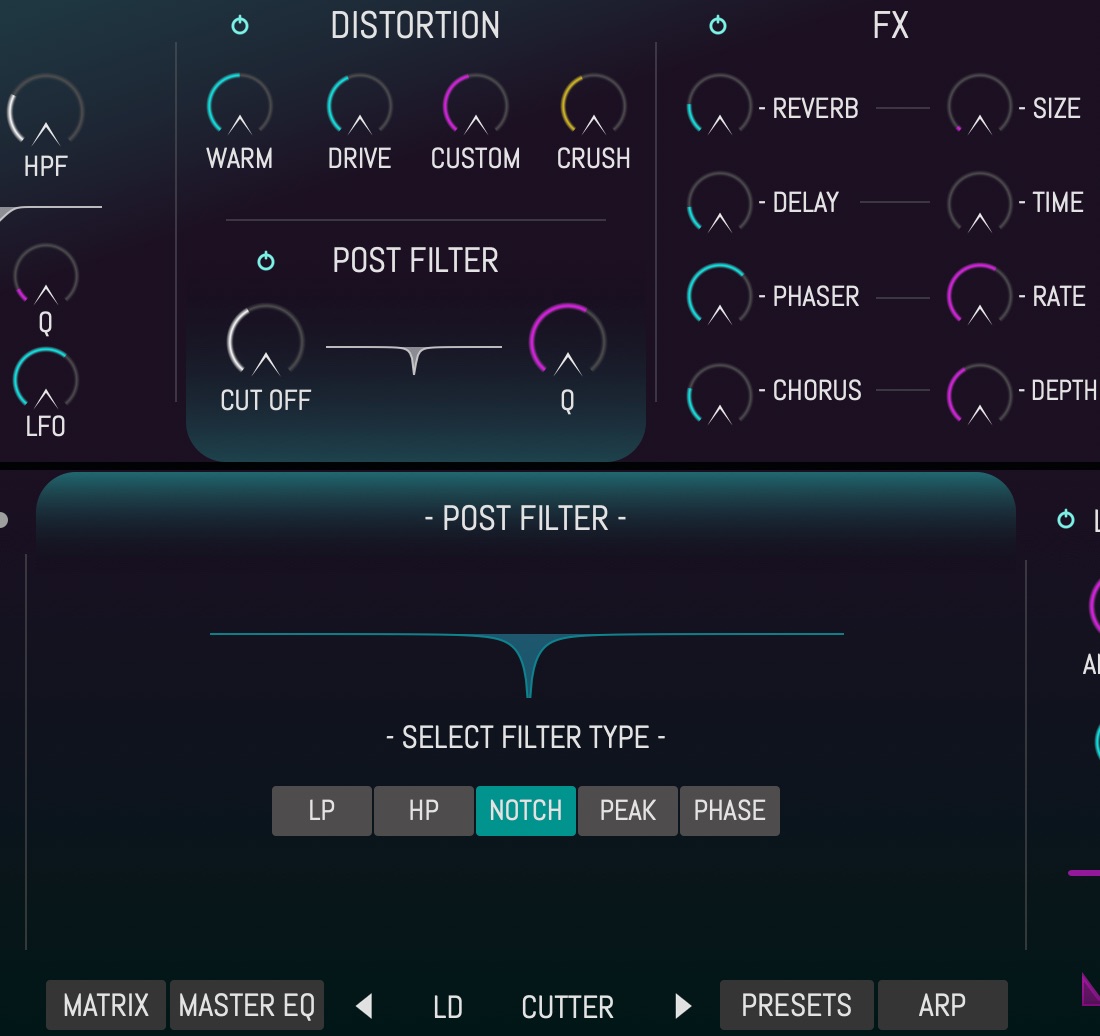The image size is (1100, 1036).
Task: Open the PRESETS browser
Action: [796, 1005]
